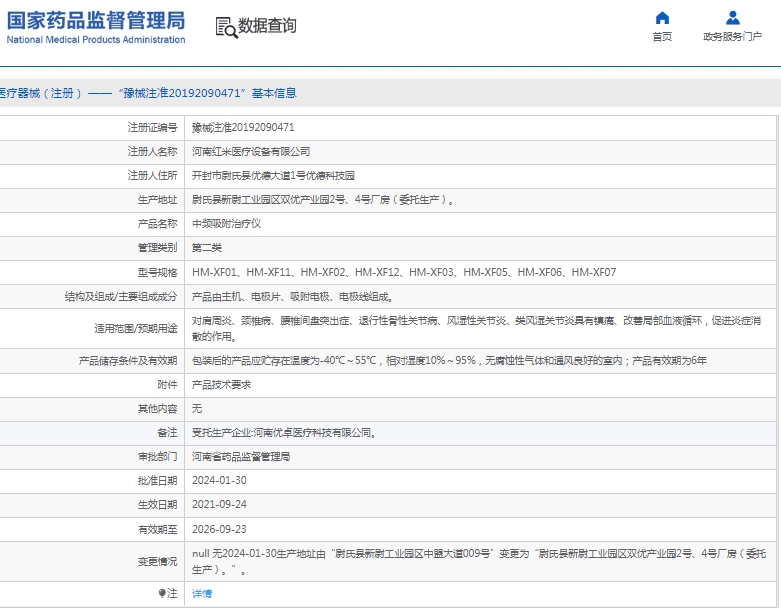Click the 有效期至 label
Screen dimensions: 781x610
tap(157, 529)
